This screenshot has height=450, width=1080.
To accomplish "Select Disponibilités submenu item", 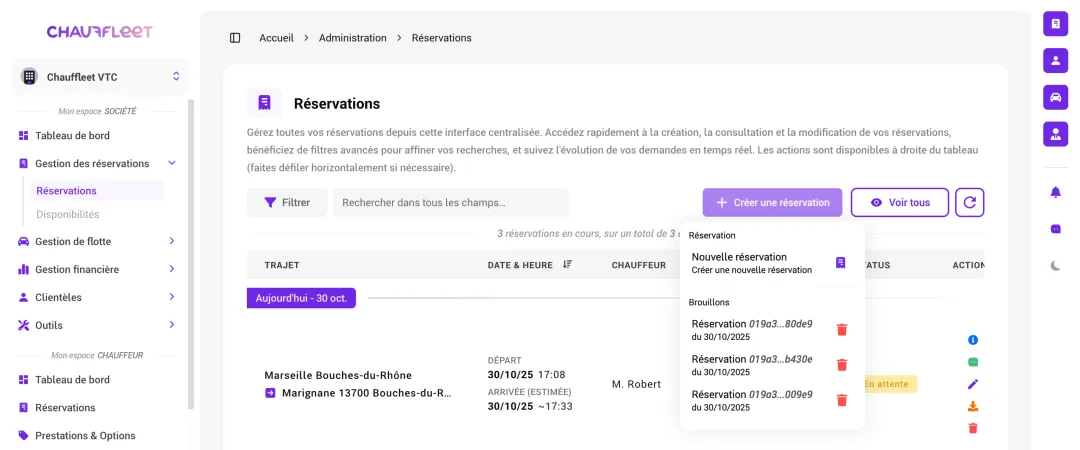I will tap(97, 214).
